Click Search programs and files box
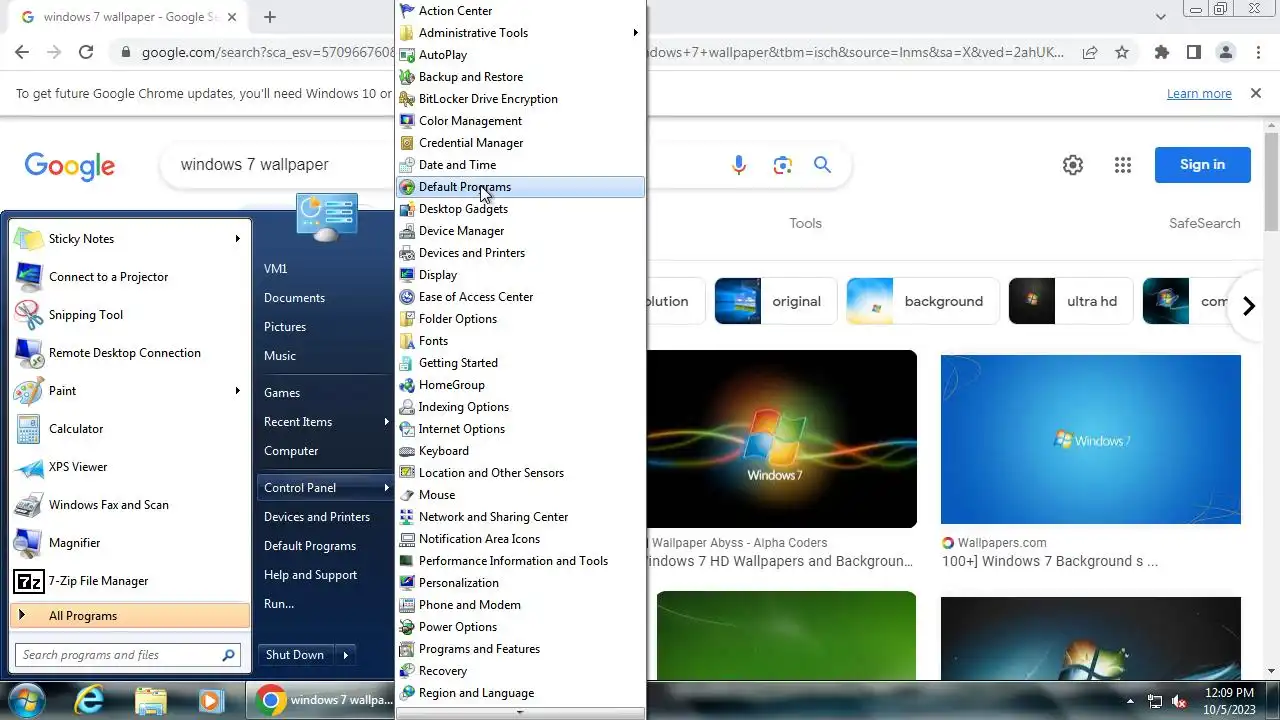Viewport: 1280px width, 720px height. coord(119,655)
